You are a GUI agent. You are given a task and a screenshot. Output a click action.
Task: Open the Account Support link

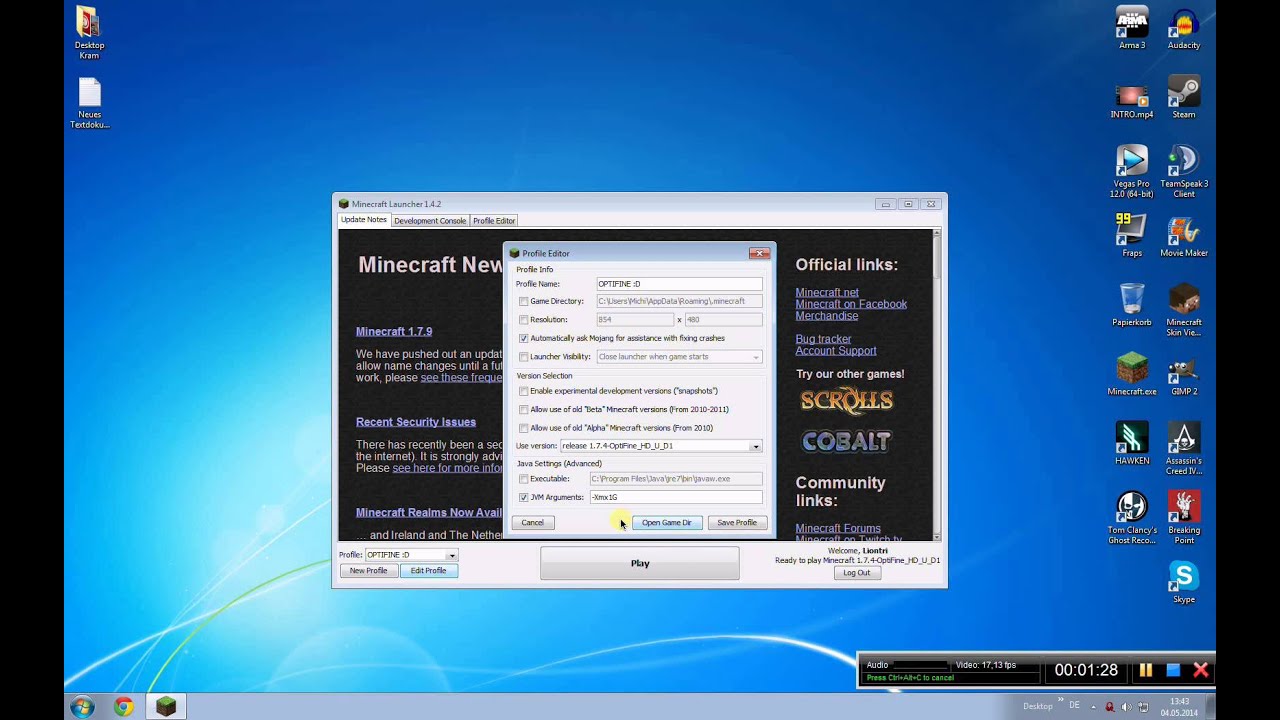pos(836,351)
